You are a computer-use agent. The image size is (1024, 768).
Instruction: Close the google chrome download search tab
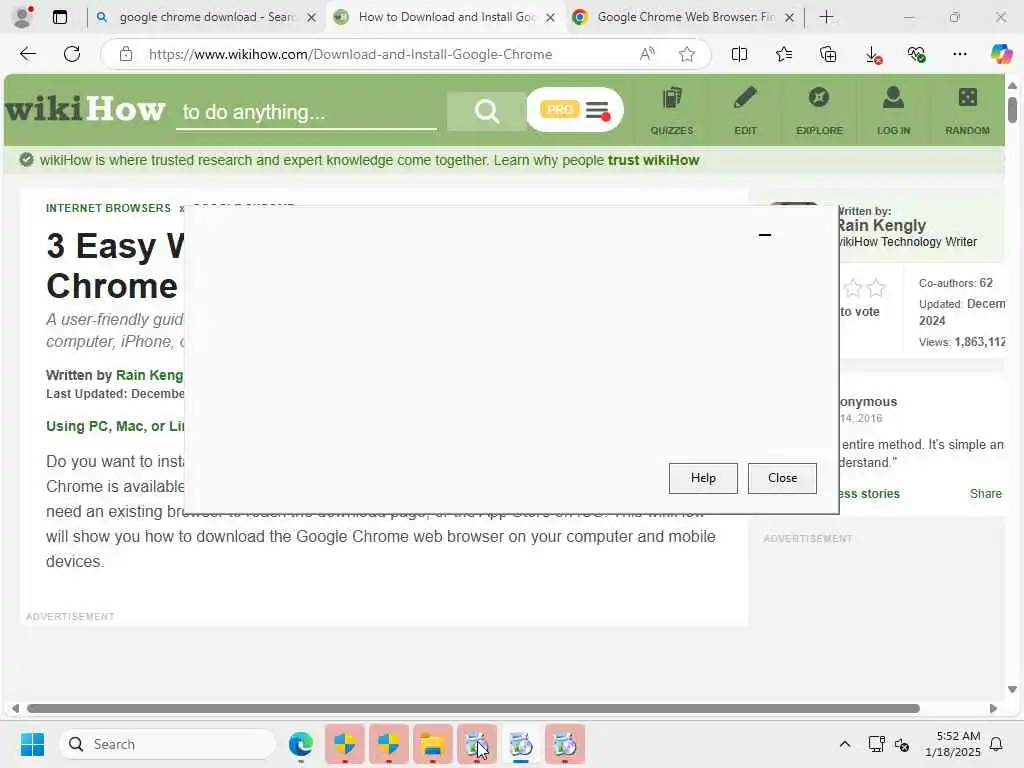pyautogui.click(x=312, y=18)
